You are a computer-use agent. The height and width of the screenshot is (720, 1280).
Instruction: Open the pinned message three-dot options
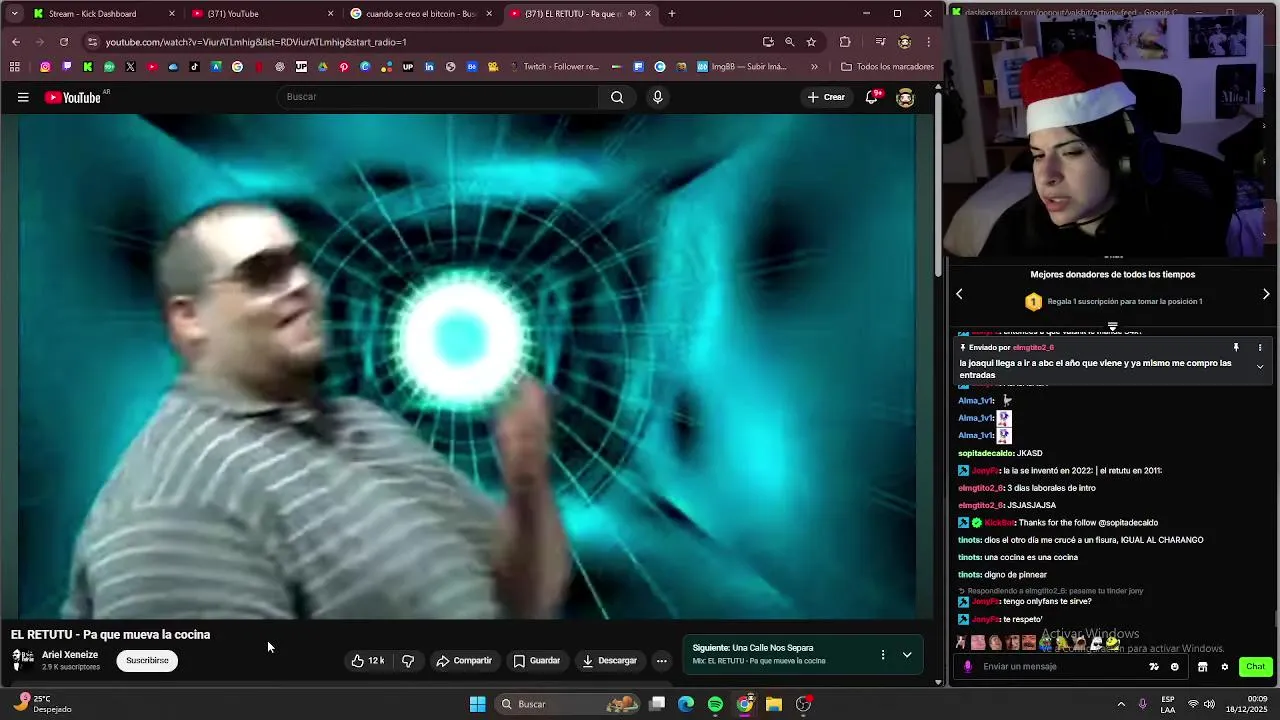pyautogui.click(x=1260, y=347)
